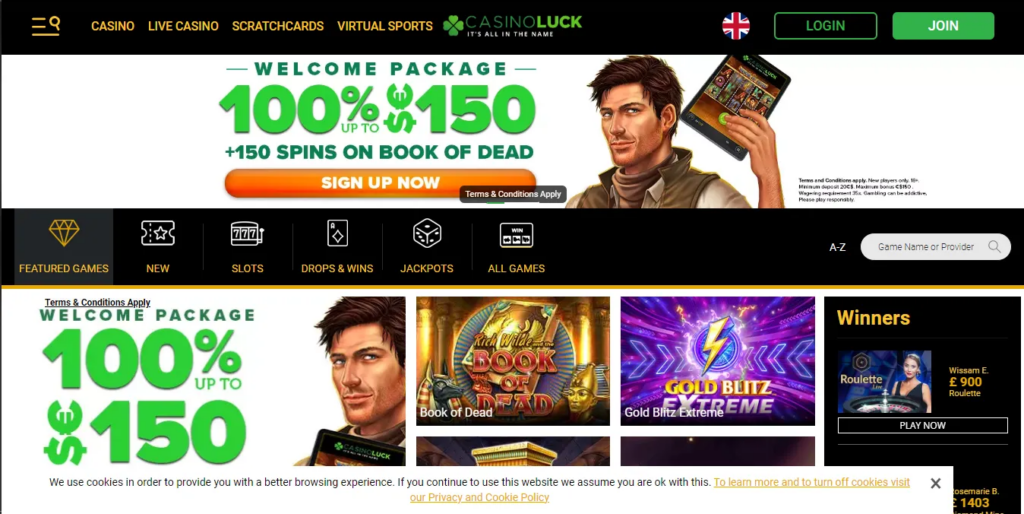Open Virtual Sports menu item
1024x514 pixels.
pyautogui.click(x=385, y=26)
